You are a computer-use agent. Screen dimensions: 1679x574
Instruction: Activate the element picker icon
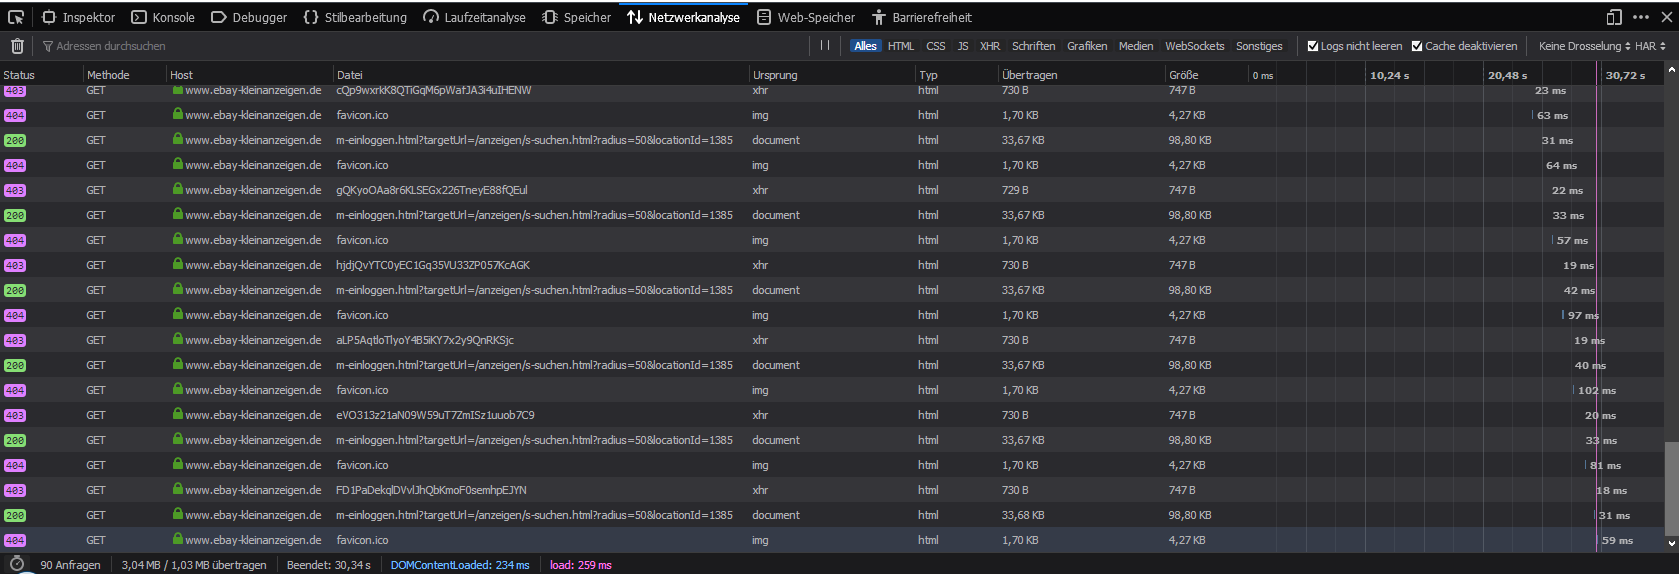click(x=16, y=17)
